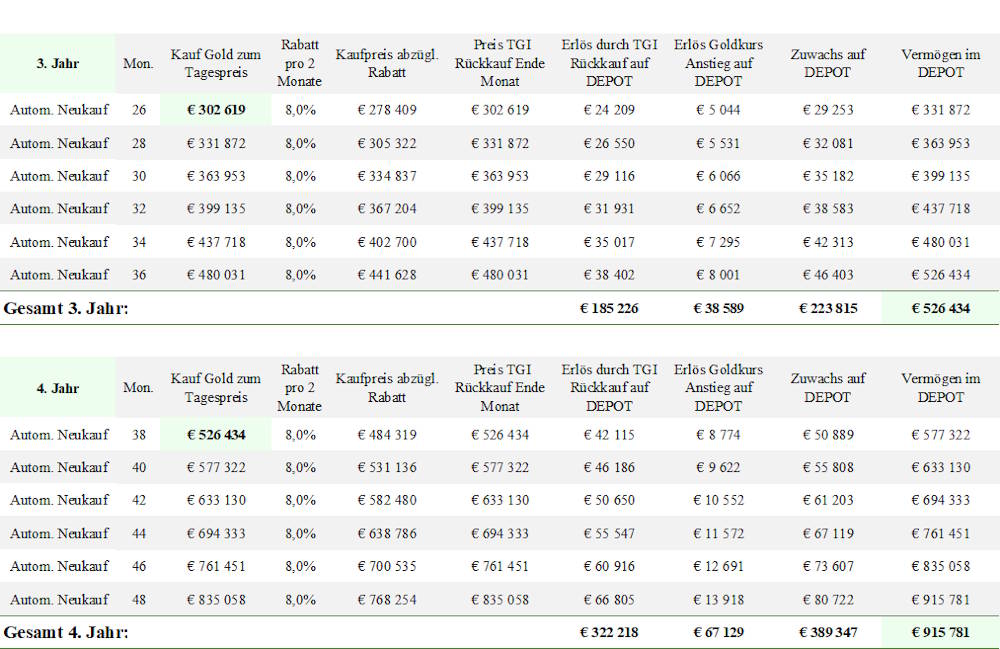Select the € 6 652 gold price gain cell

click(x=719, y=208)
